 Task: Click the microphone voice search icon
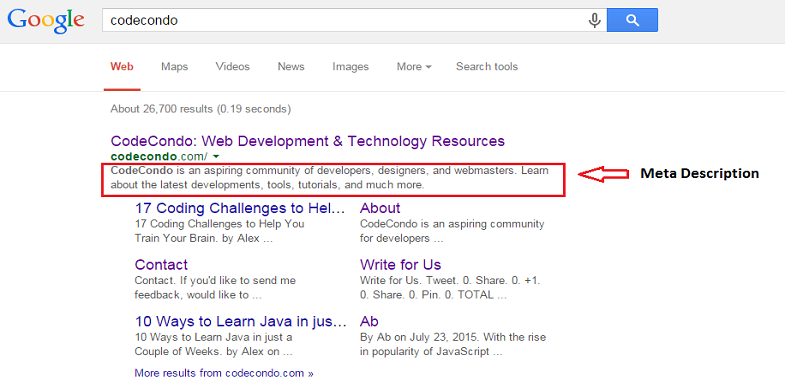pos(594,21)
